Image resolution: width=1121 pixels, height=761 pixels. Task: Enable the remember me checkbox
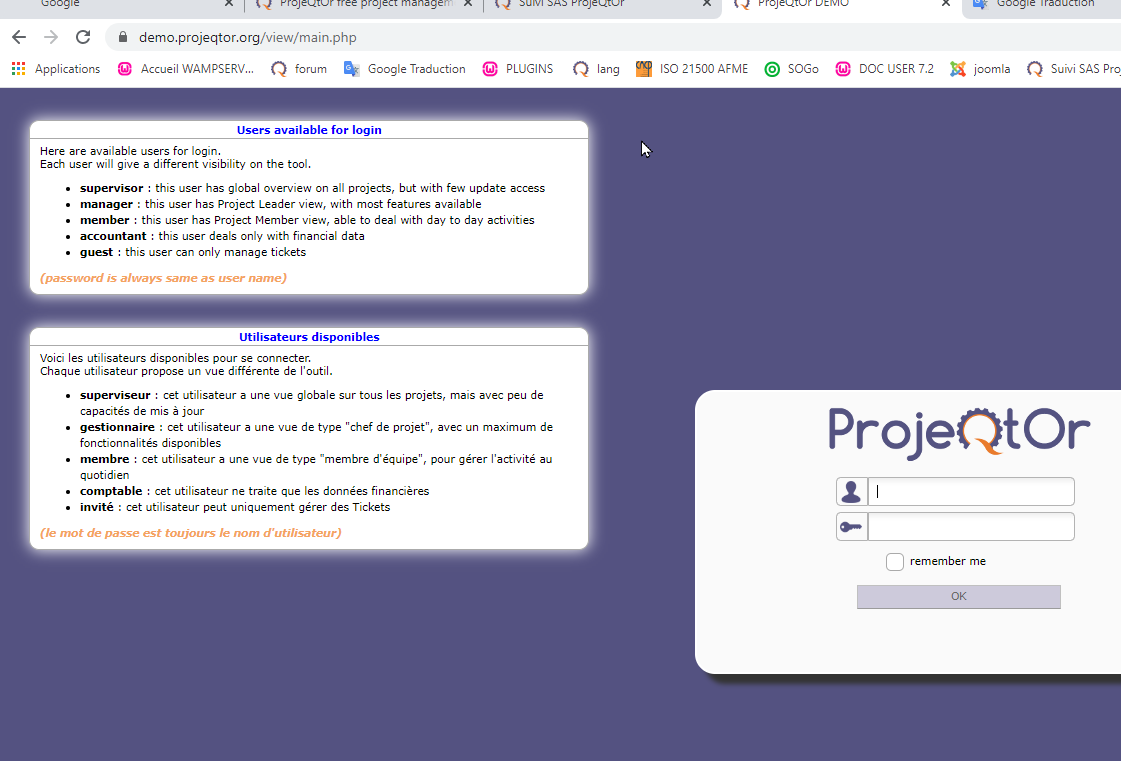pyautogui.click(x=895, y=562)
